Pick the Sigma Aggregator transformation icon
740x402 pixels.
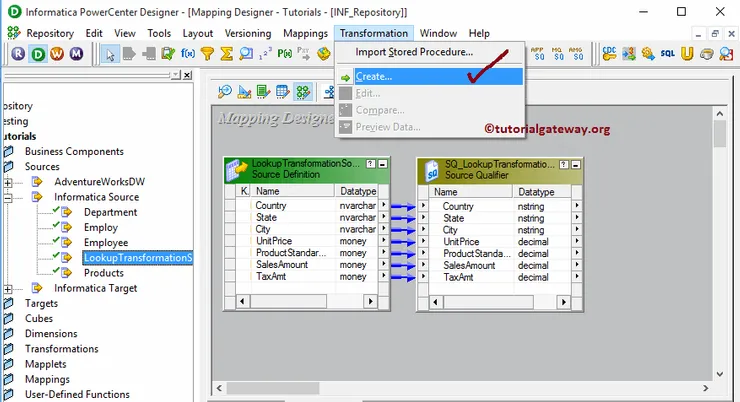227,54
